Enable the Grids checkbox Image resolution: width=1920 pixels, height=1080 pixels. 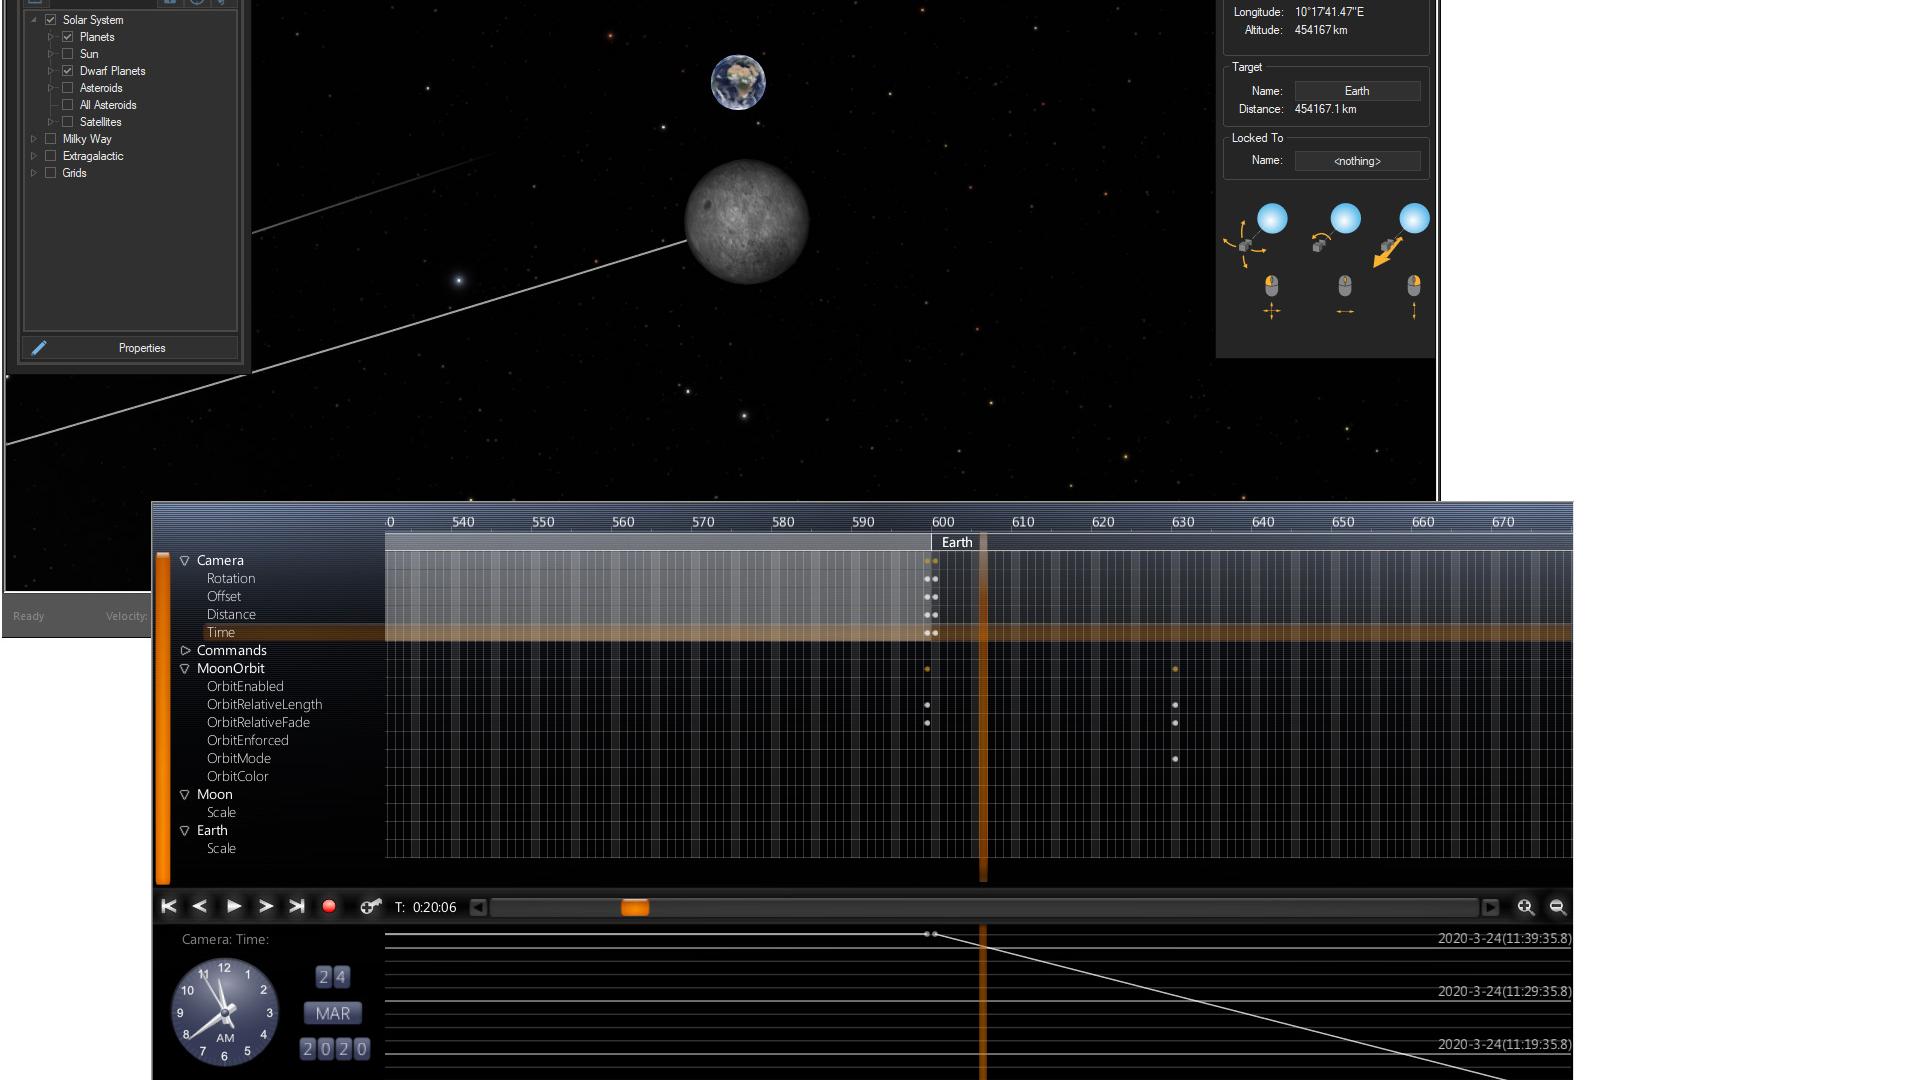click(x=51, y=173)
